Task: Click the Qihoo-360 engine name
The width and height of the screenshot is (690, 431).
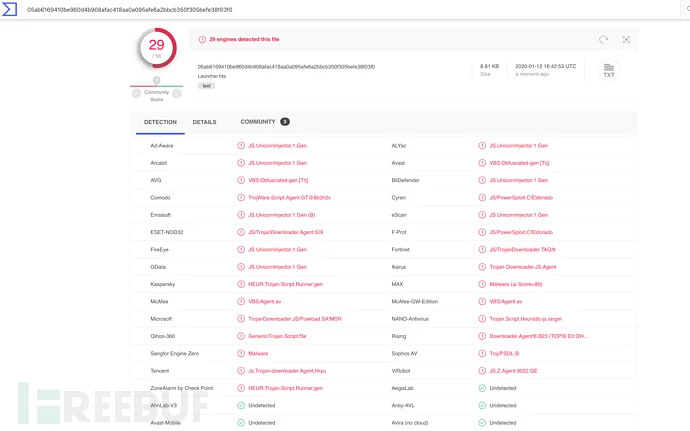Action: [162, 336]
